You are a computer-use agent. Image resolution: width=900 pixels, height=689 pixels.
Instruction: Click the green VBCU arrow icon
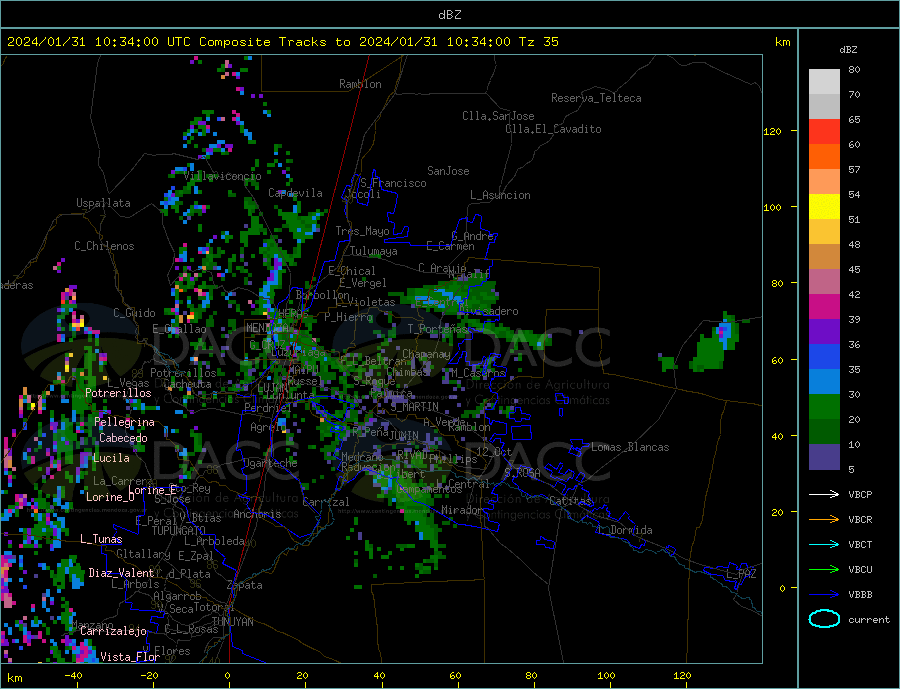pyautogui.click(x=824, y=570)
